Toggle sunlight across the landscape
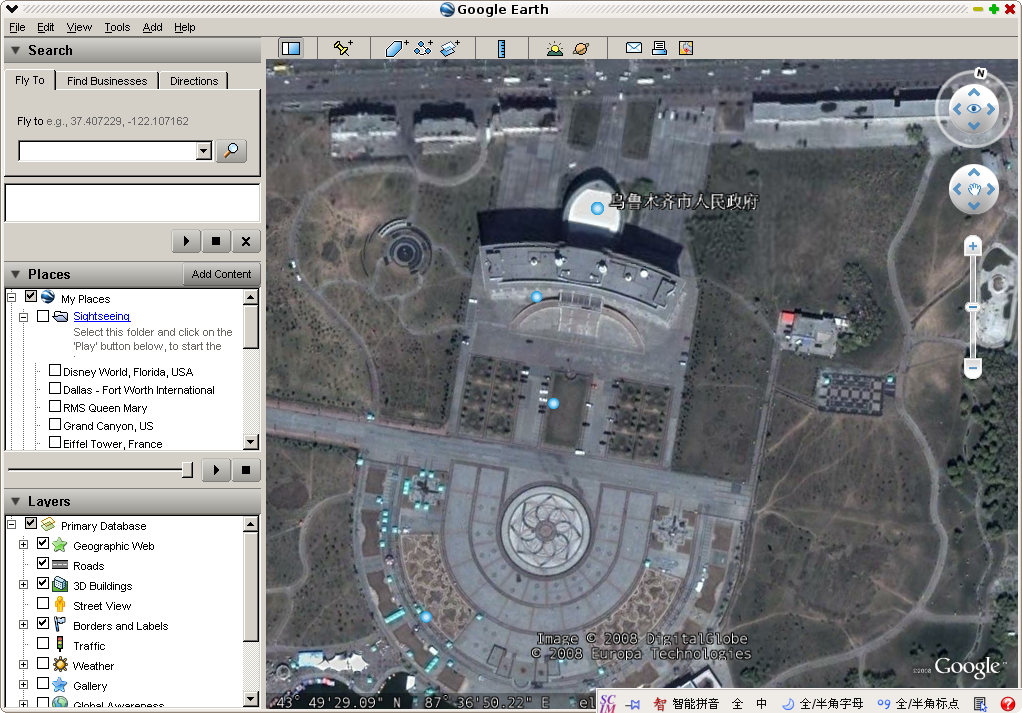1022x713 pixels. [555, 48]
